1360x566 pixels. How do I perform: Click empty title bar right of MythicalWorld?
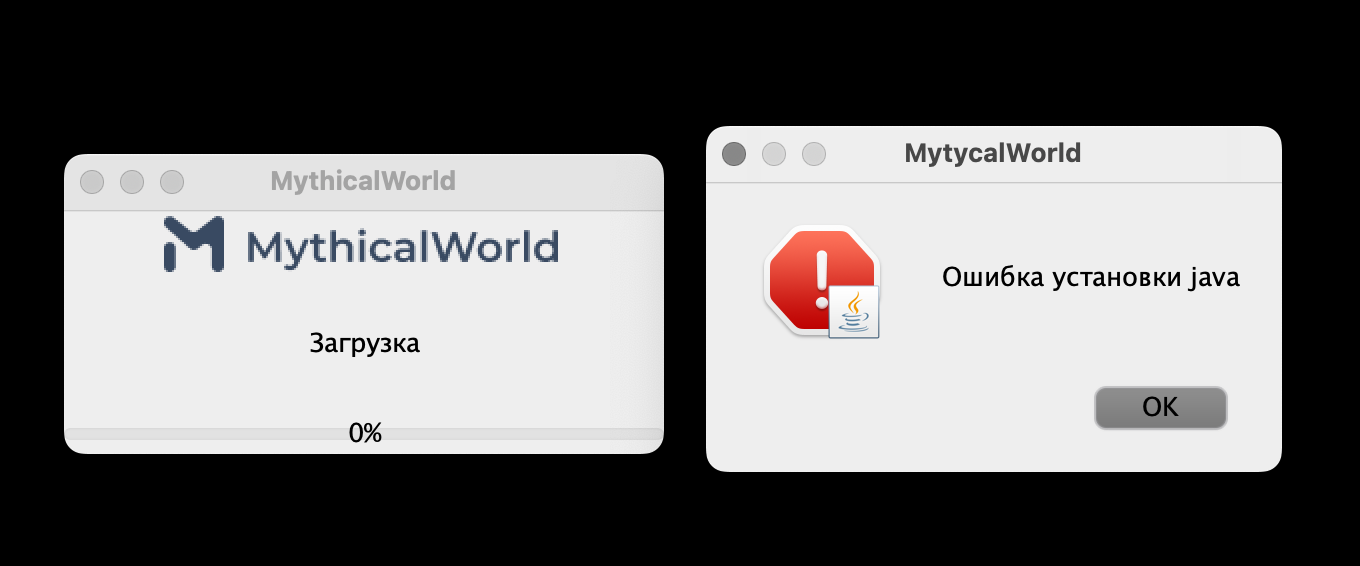tap(558, 182)
